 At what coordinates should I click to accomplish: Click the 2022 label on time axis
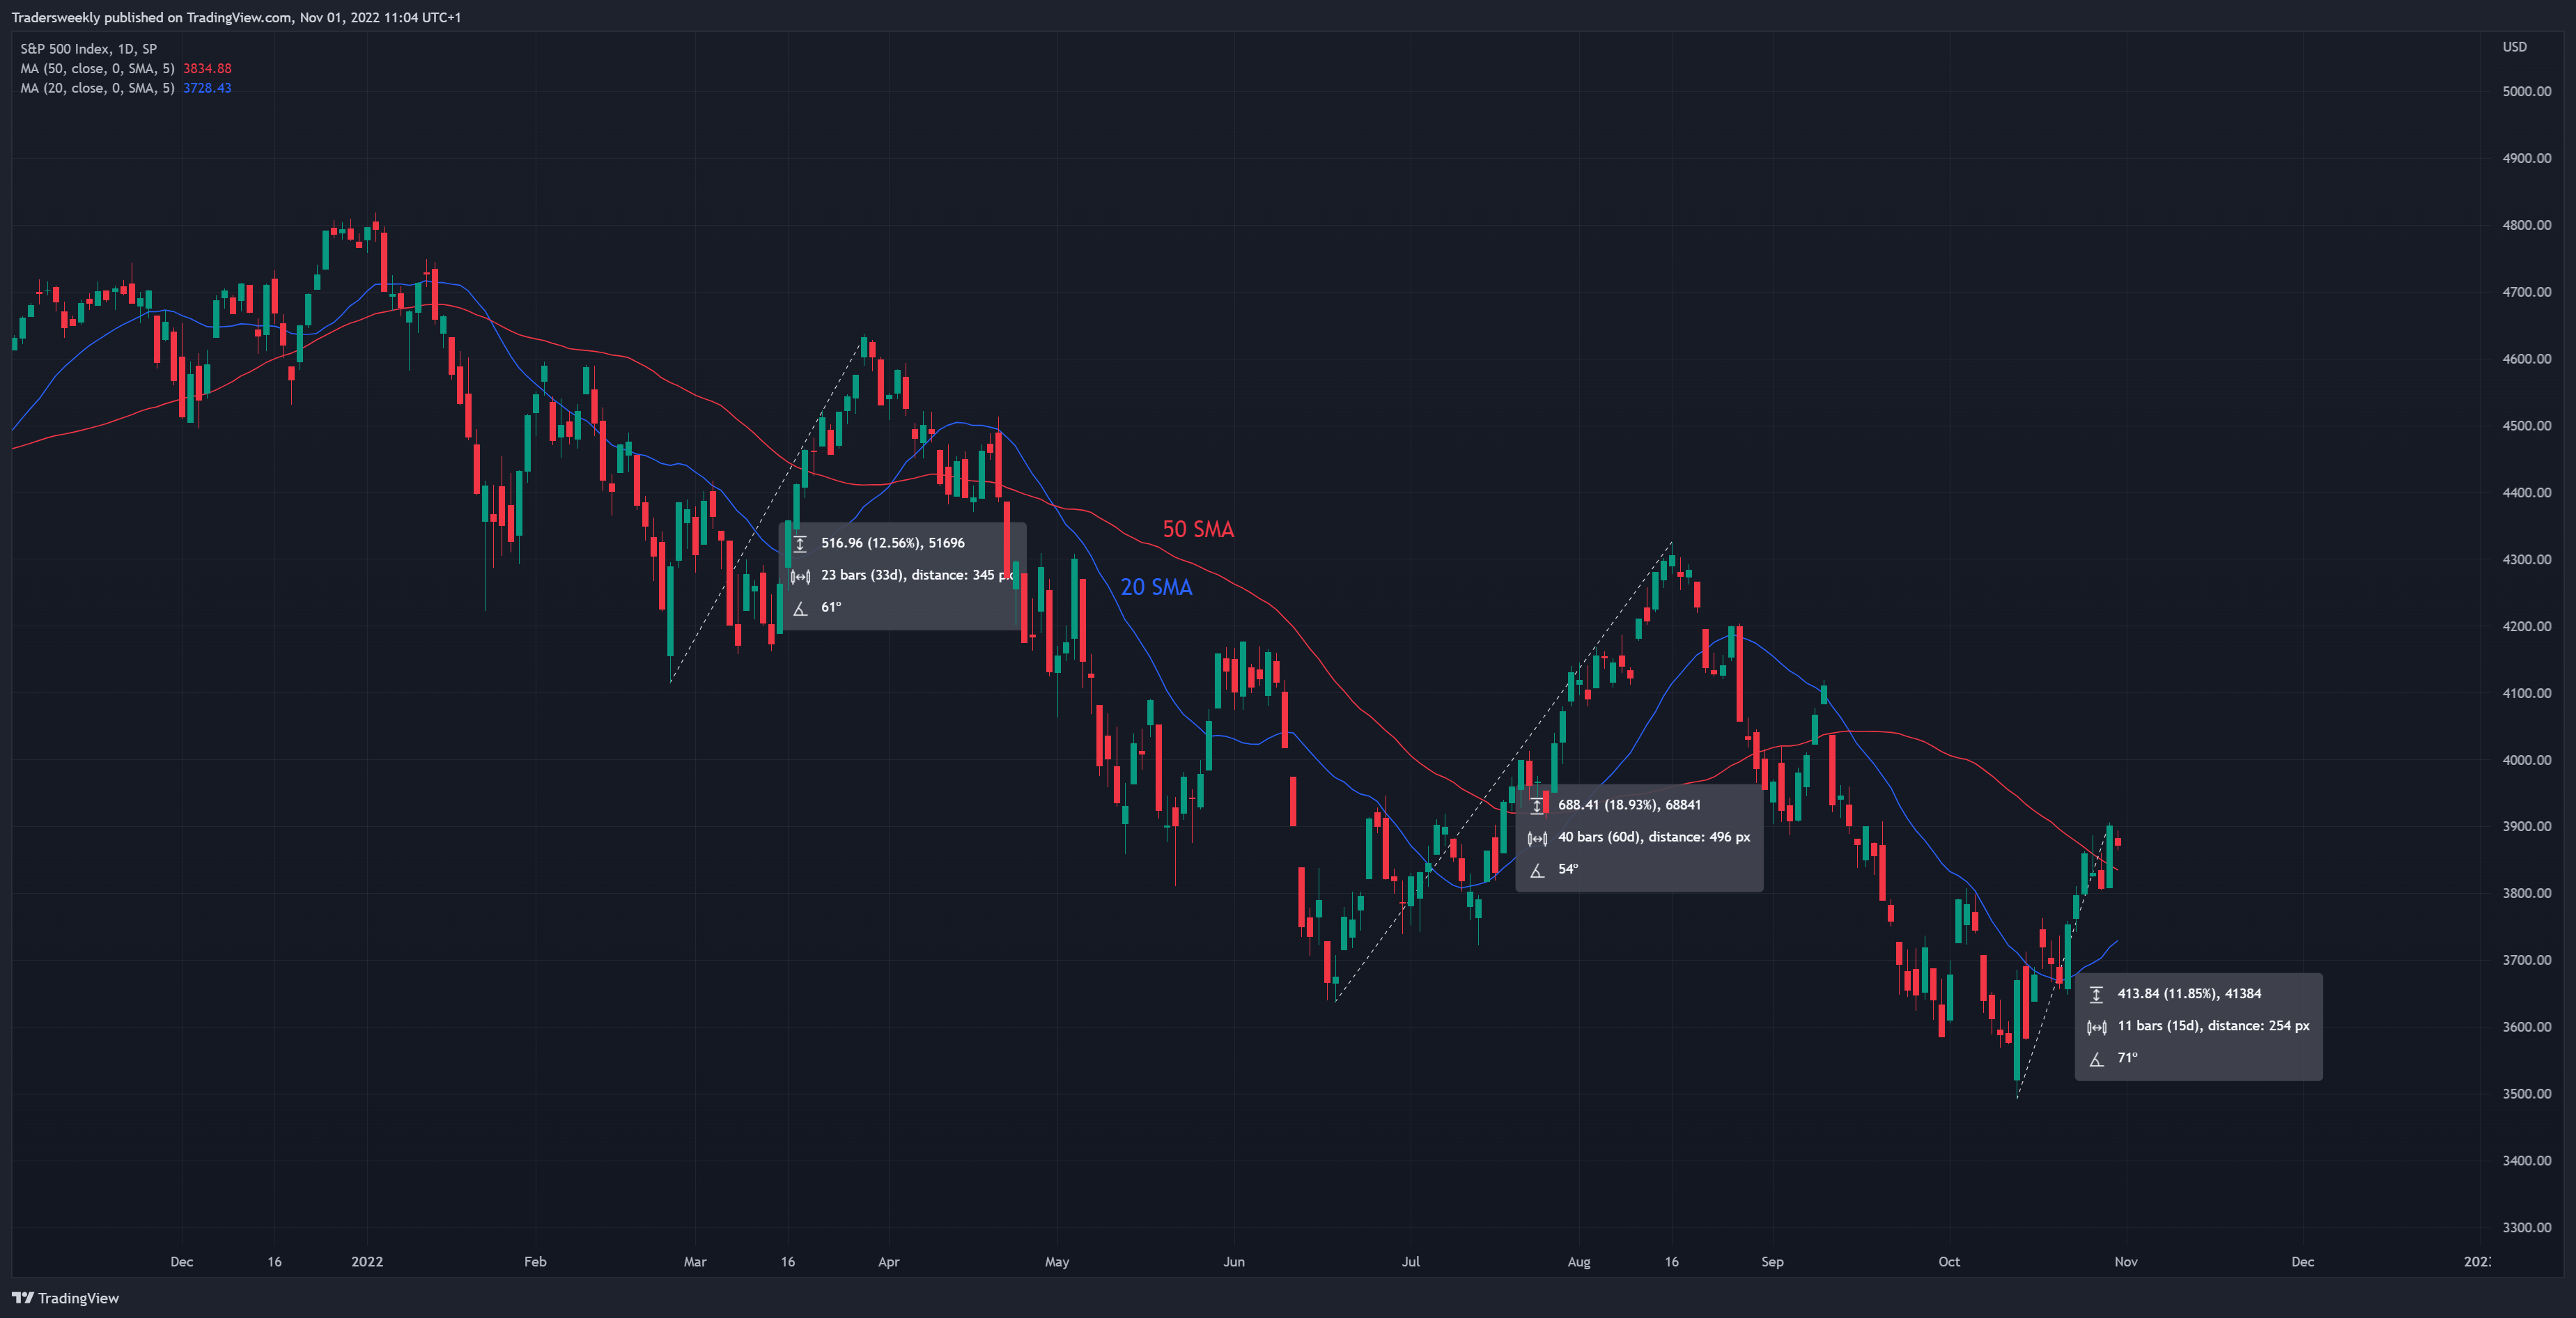click(x=367, y=1261)
